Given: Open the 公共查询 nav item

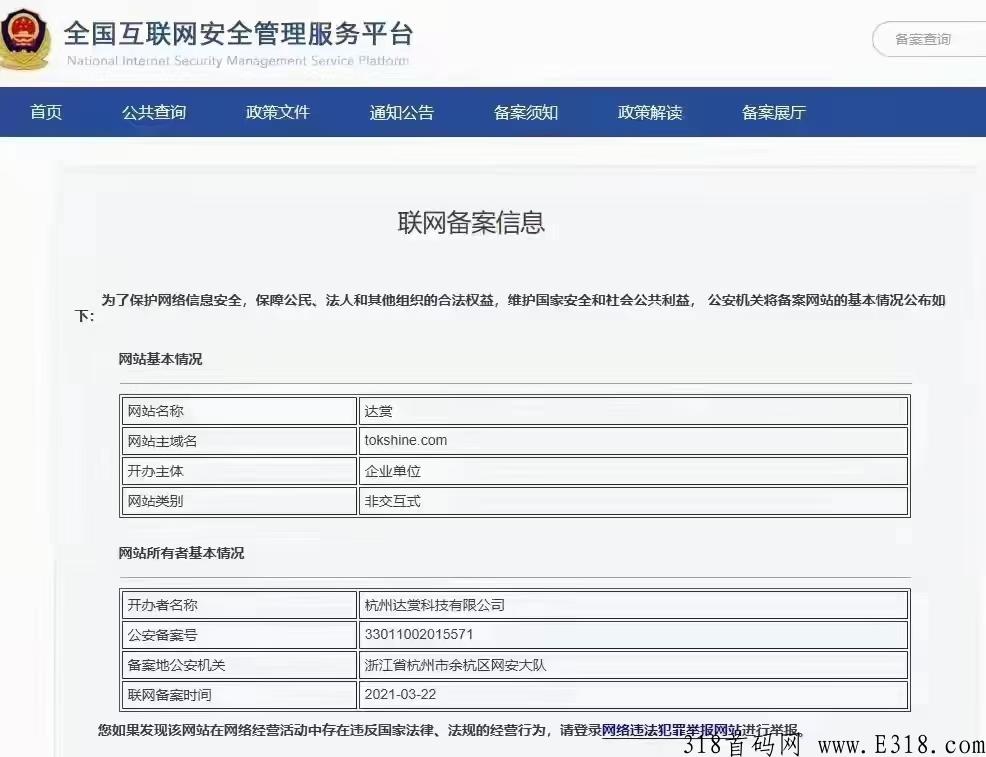Looking at the screenshot, I should 154,113.
